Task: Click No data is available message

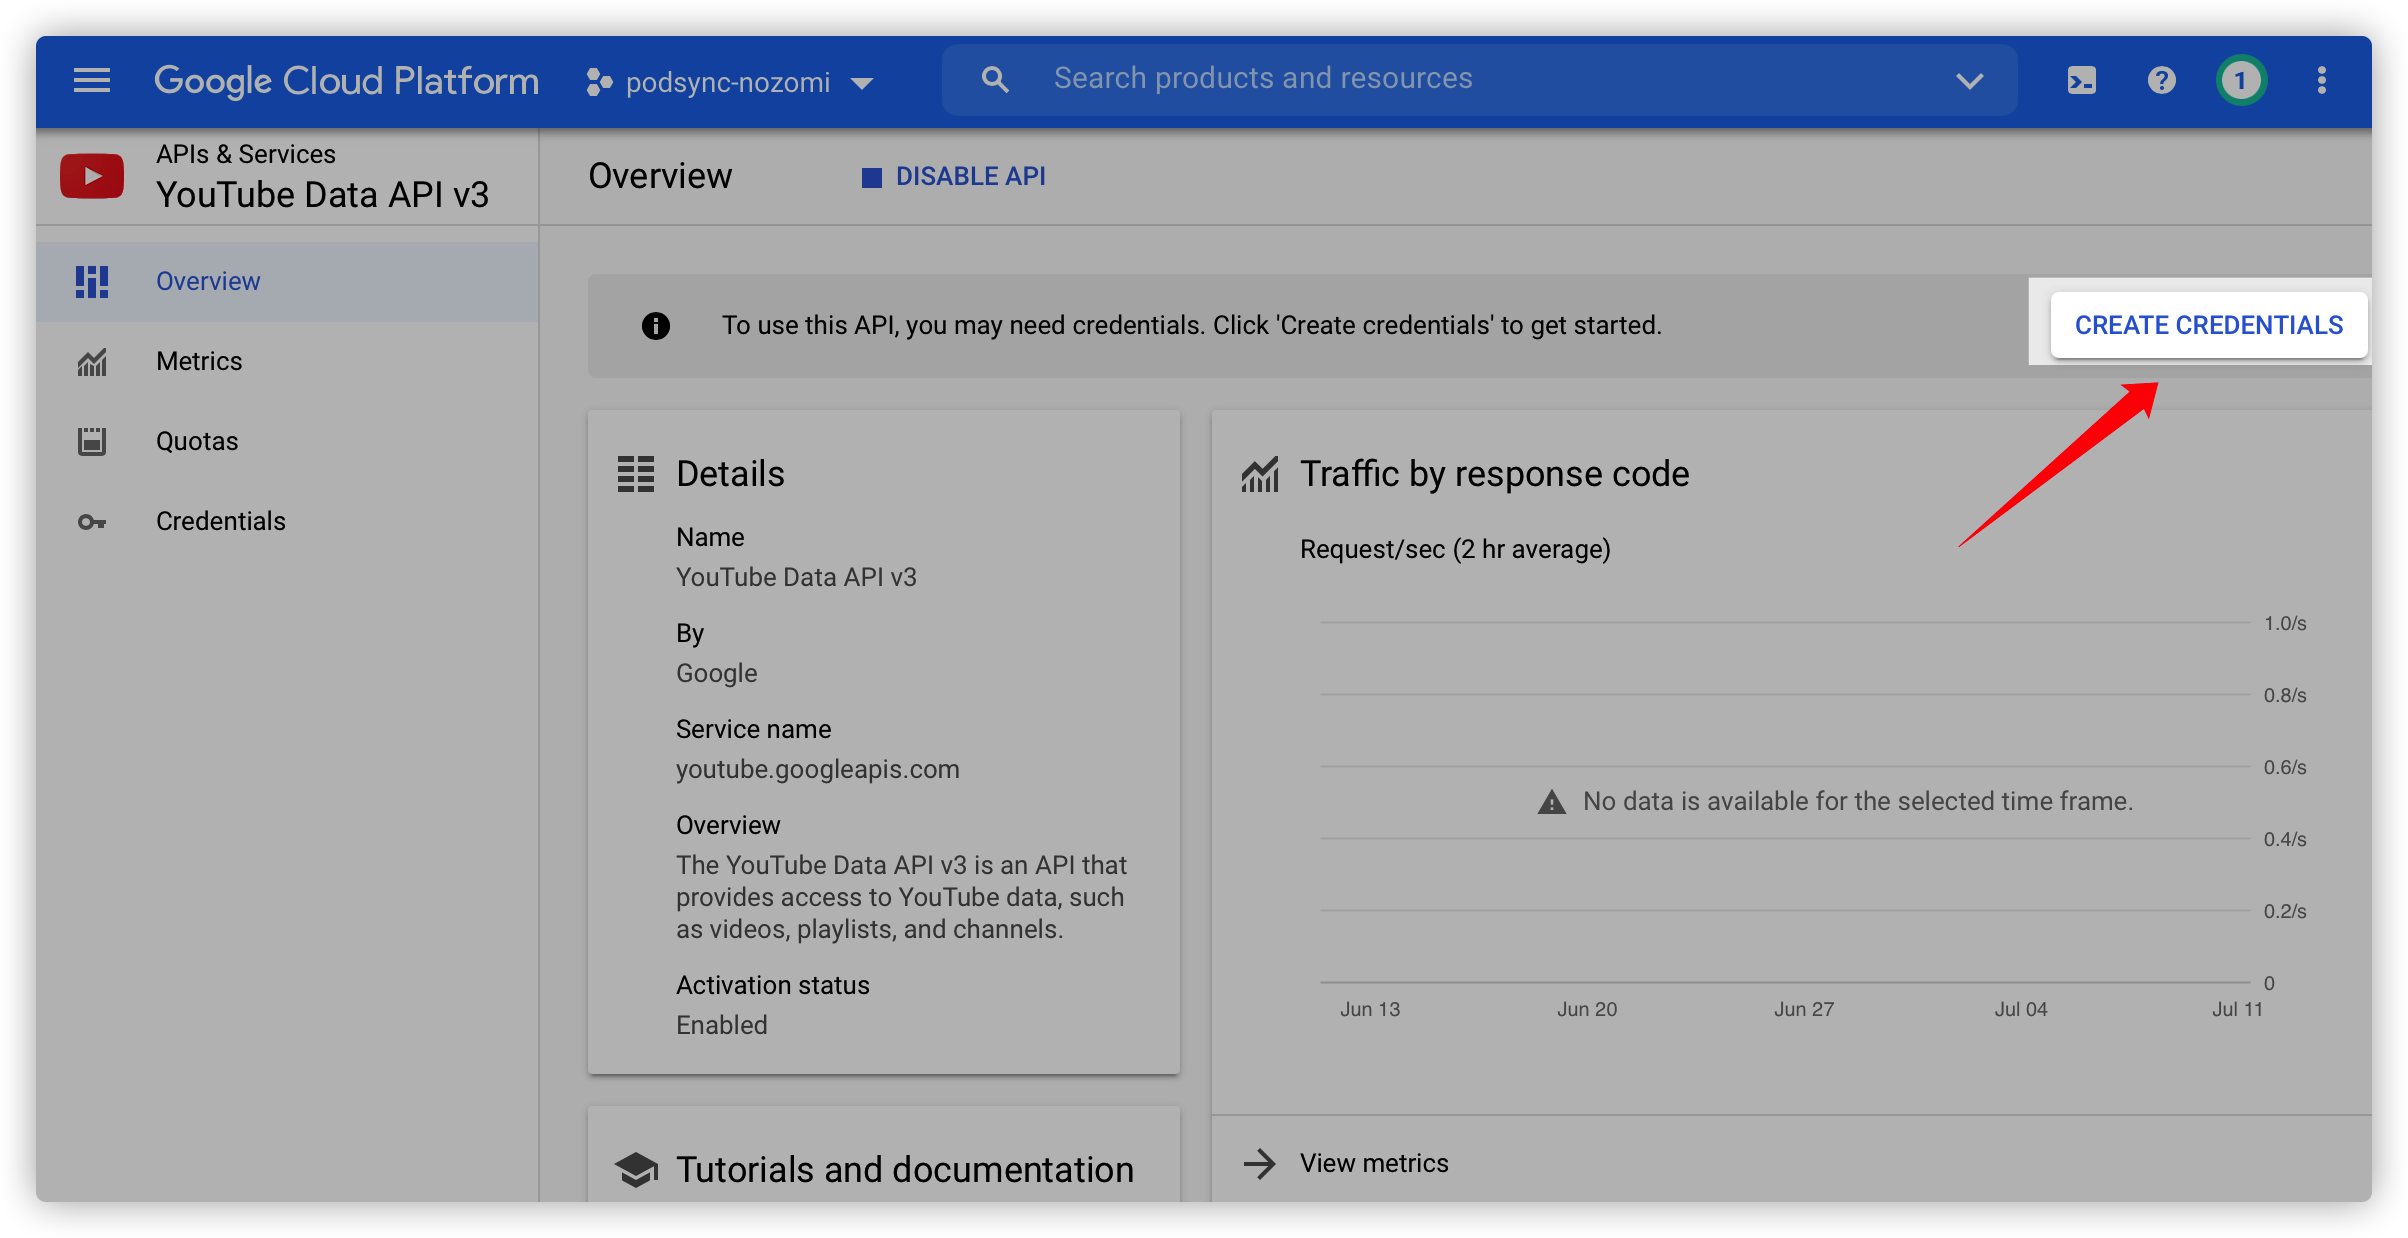Action: pos(1858,801)
